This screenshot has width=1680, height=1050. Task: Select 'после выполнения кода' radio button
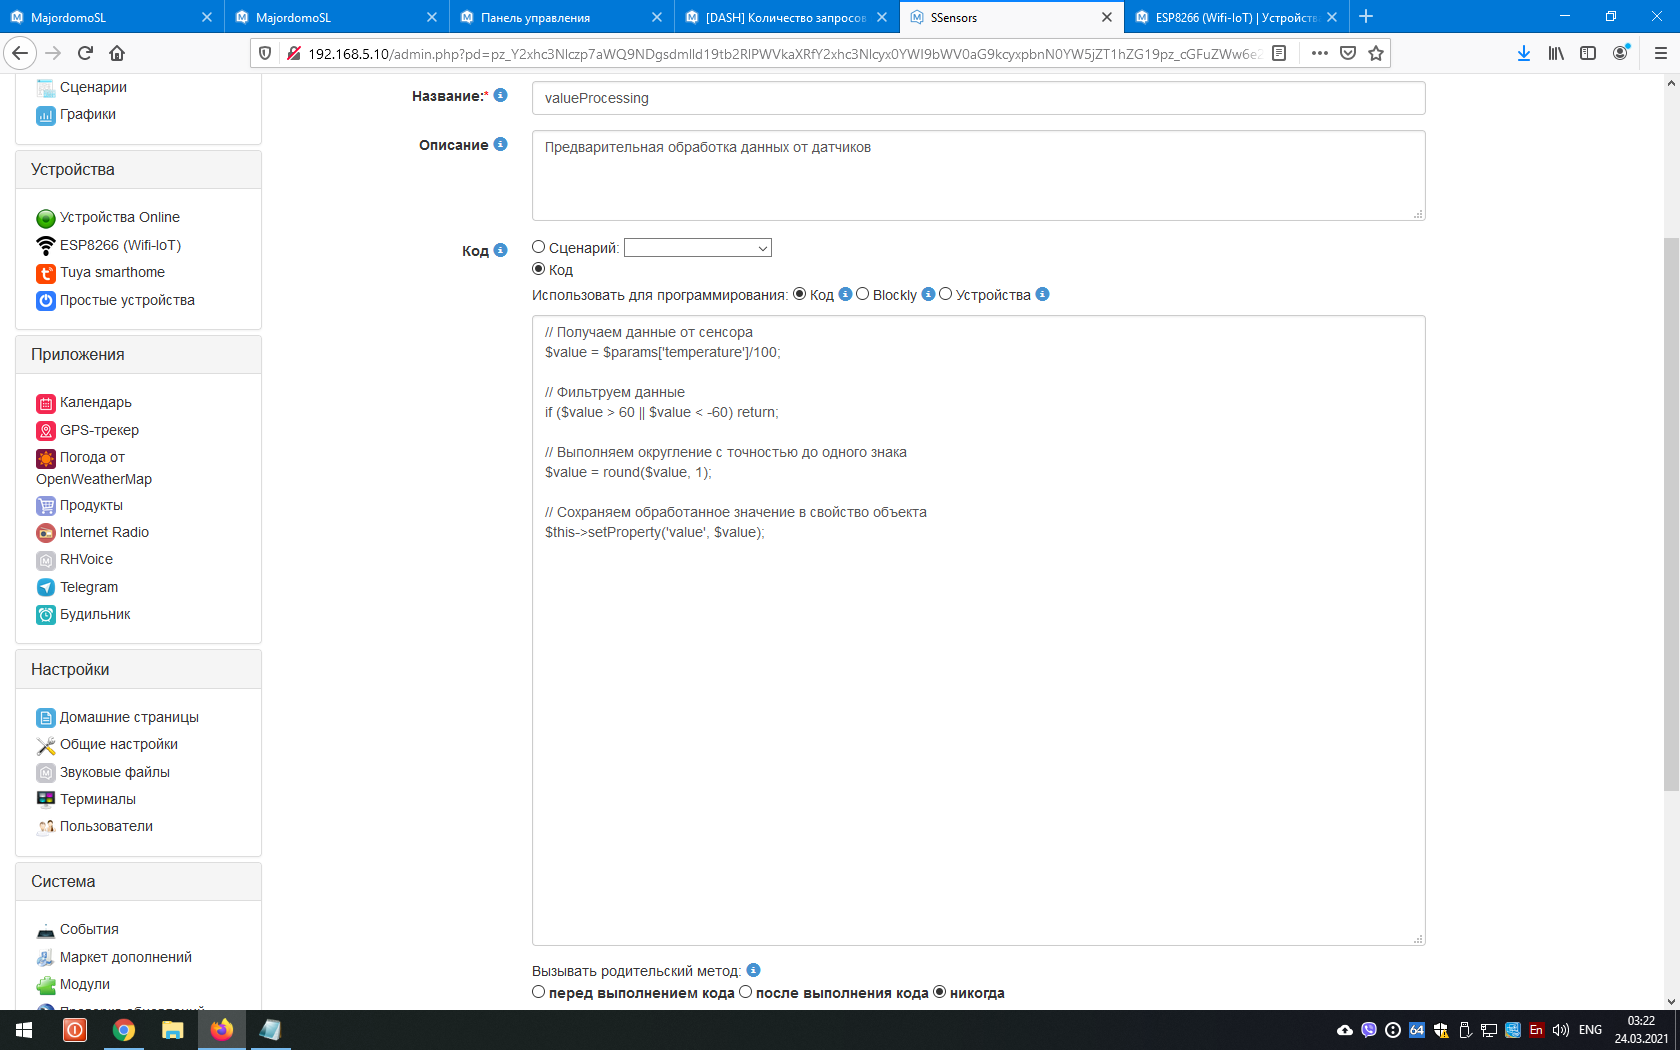[x=745, y=992]
